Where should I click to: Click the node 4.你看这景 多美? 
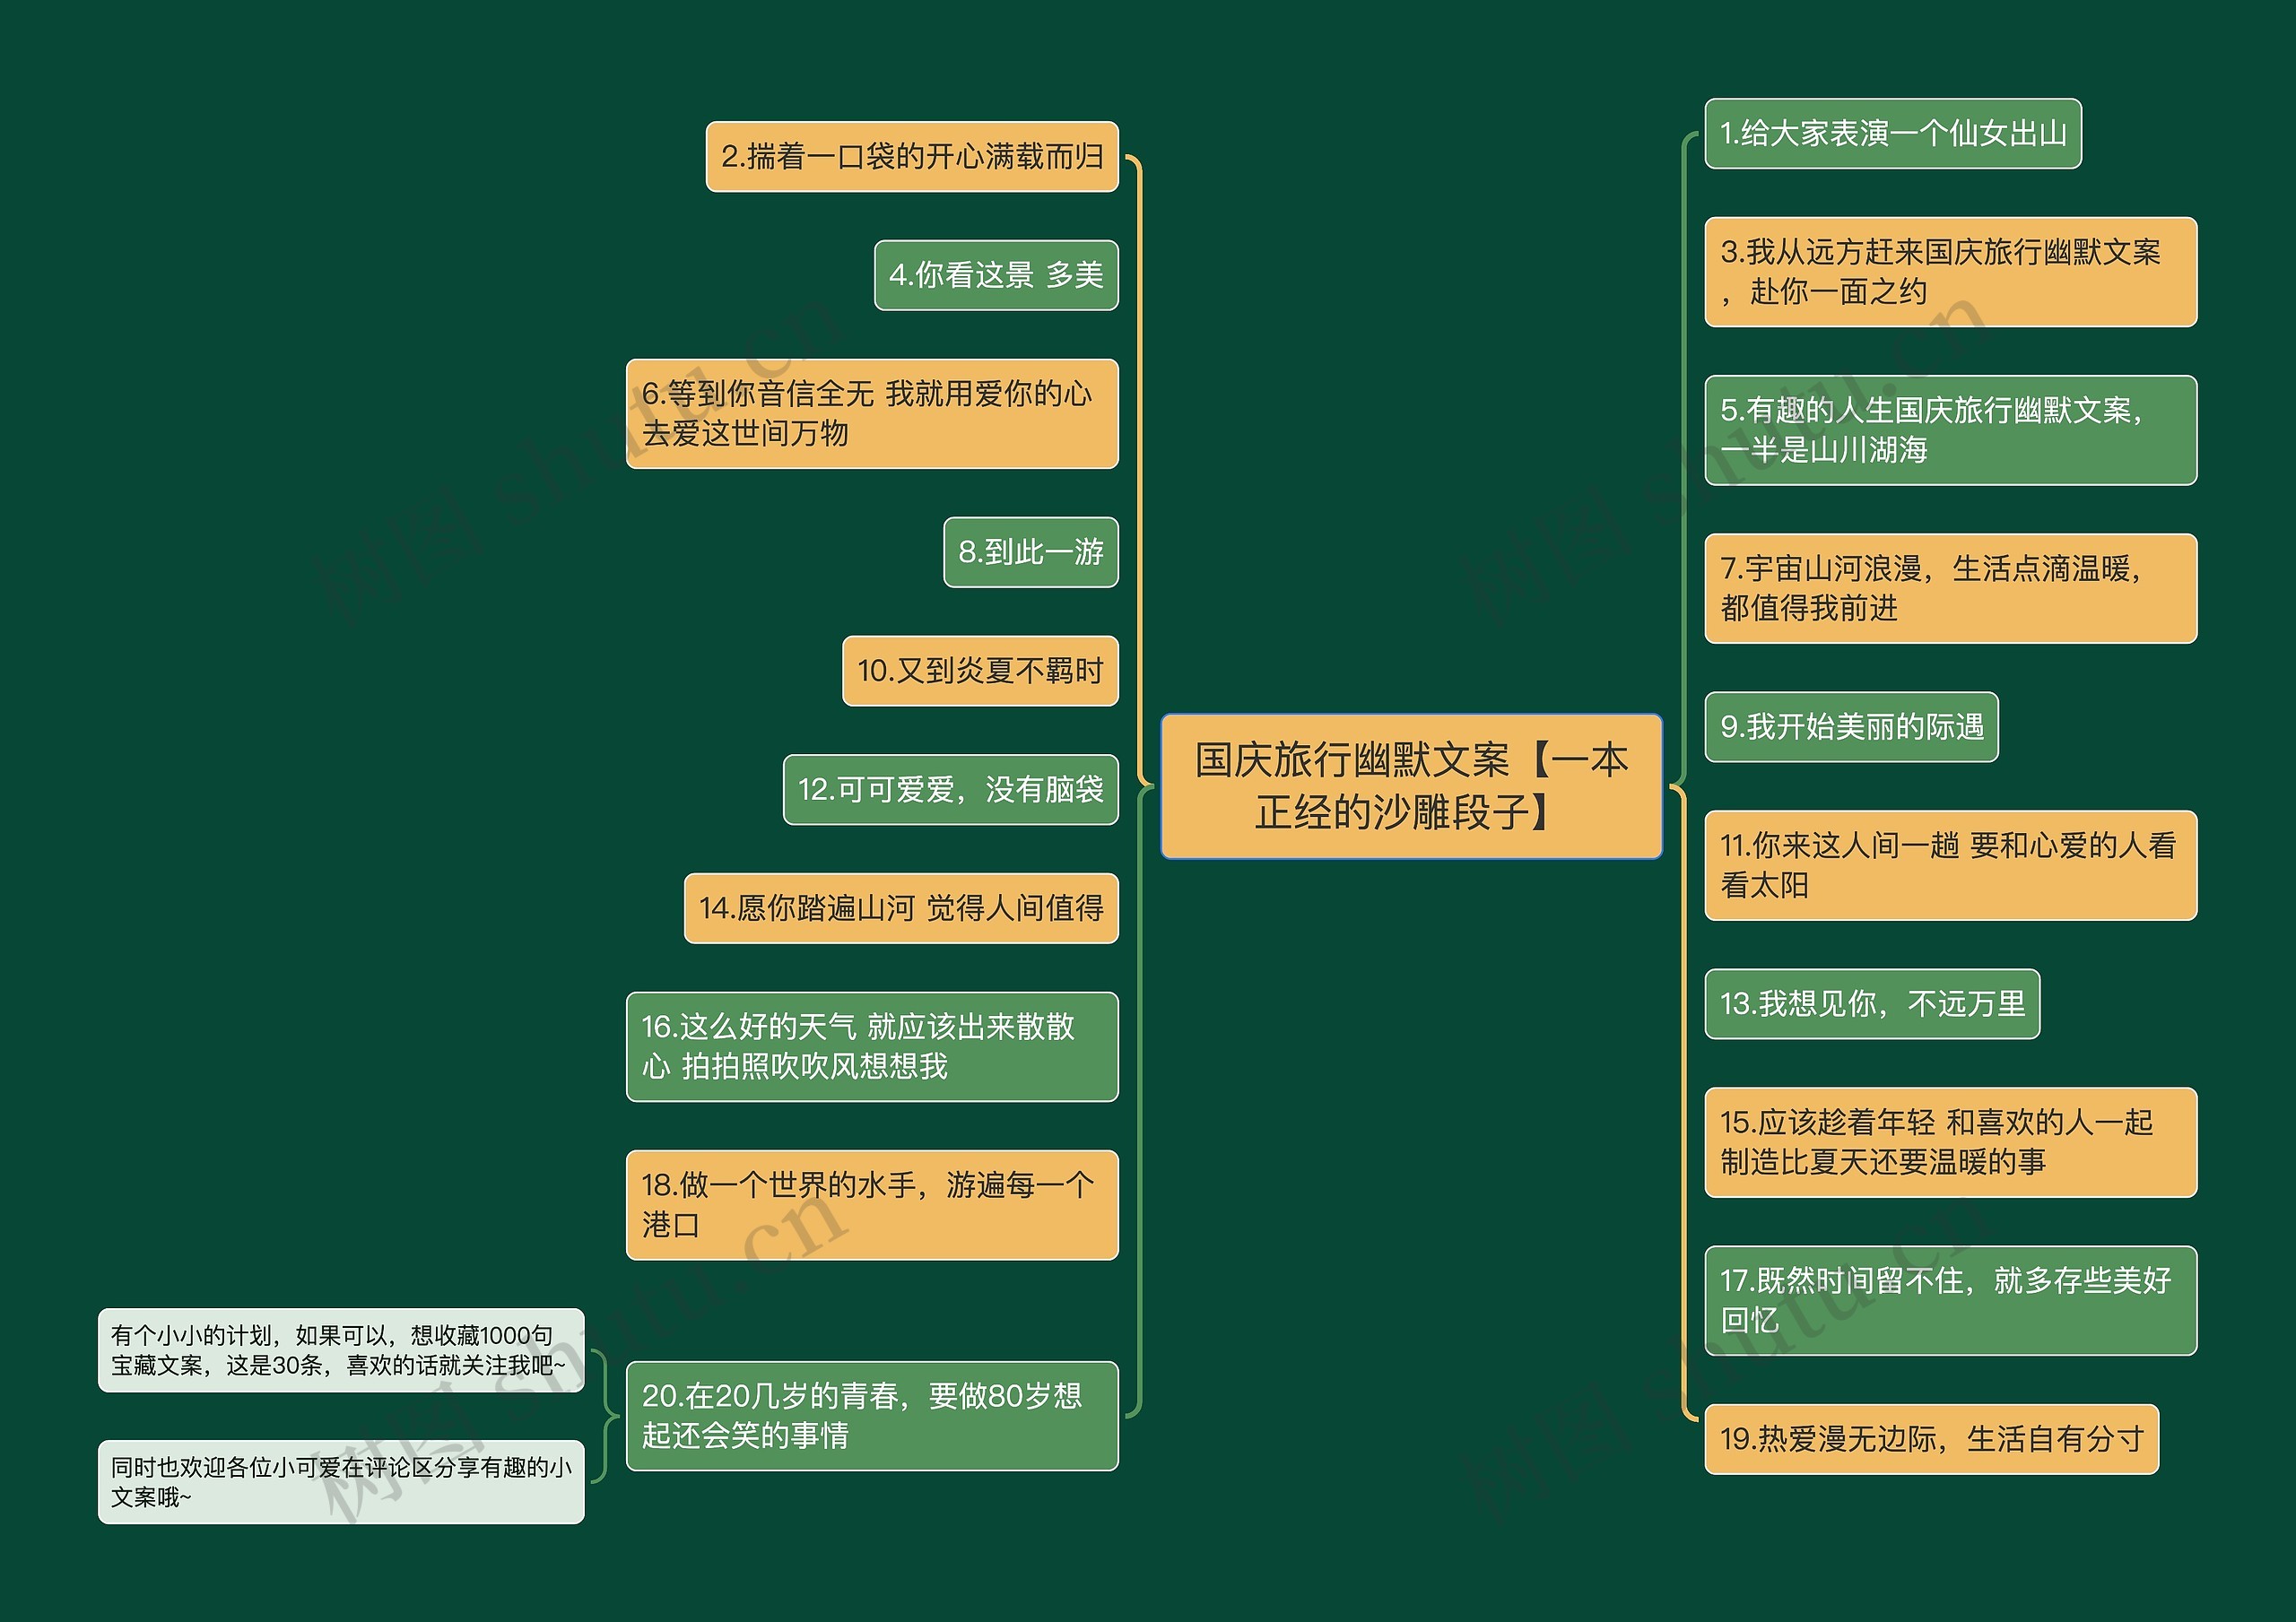pyautogui.click(x=997, y=280)
